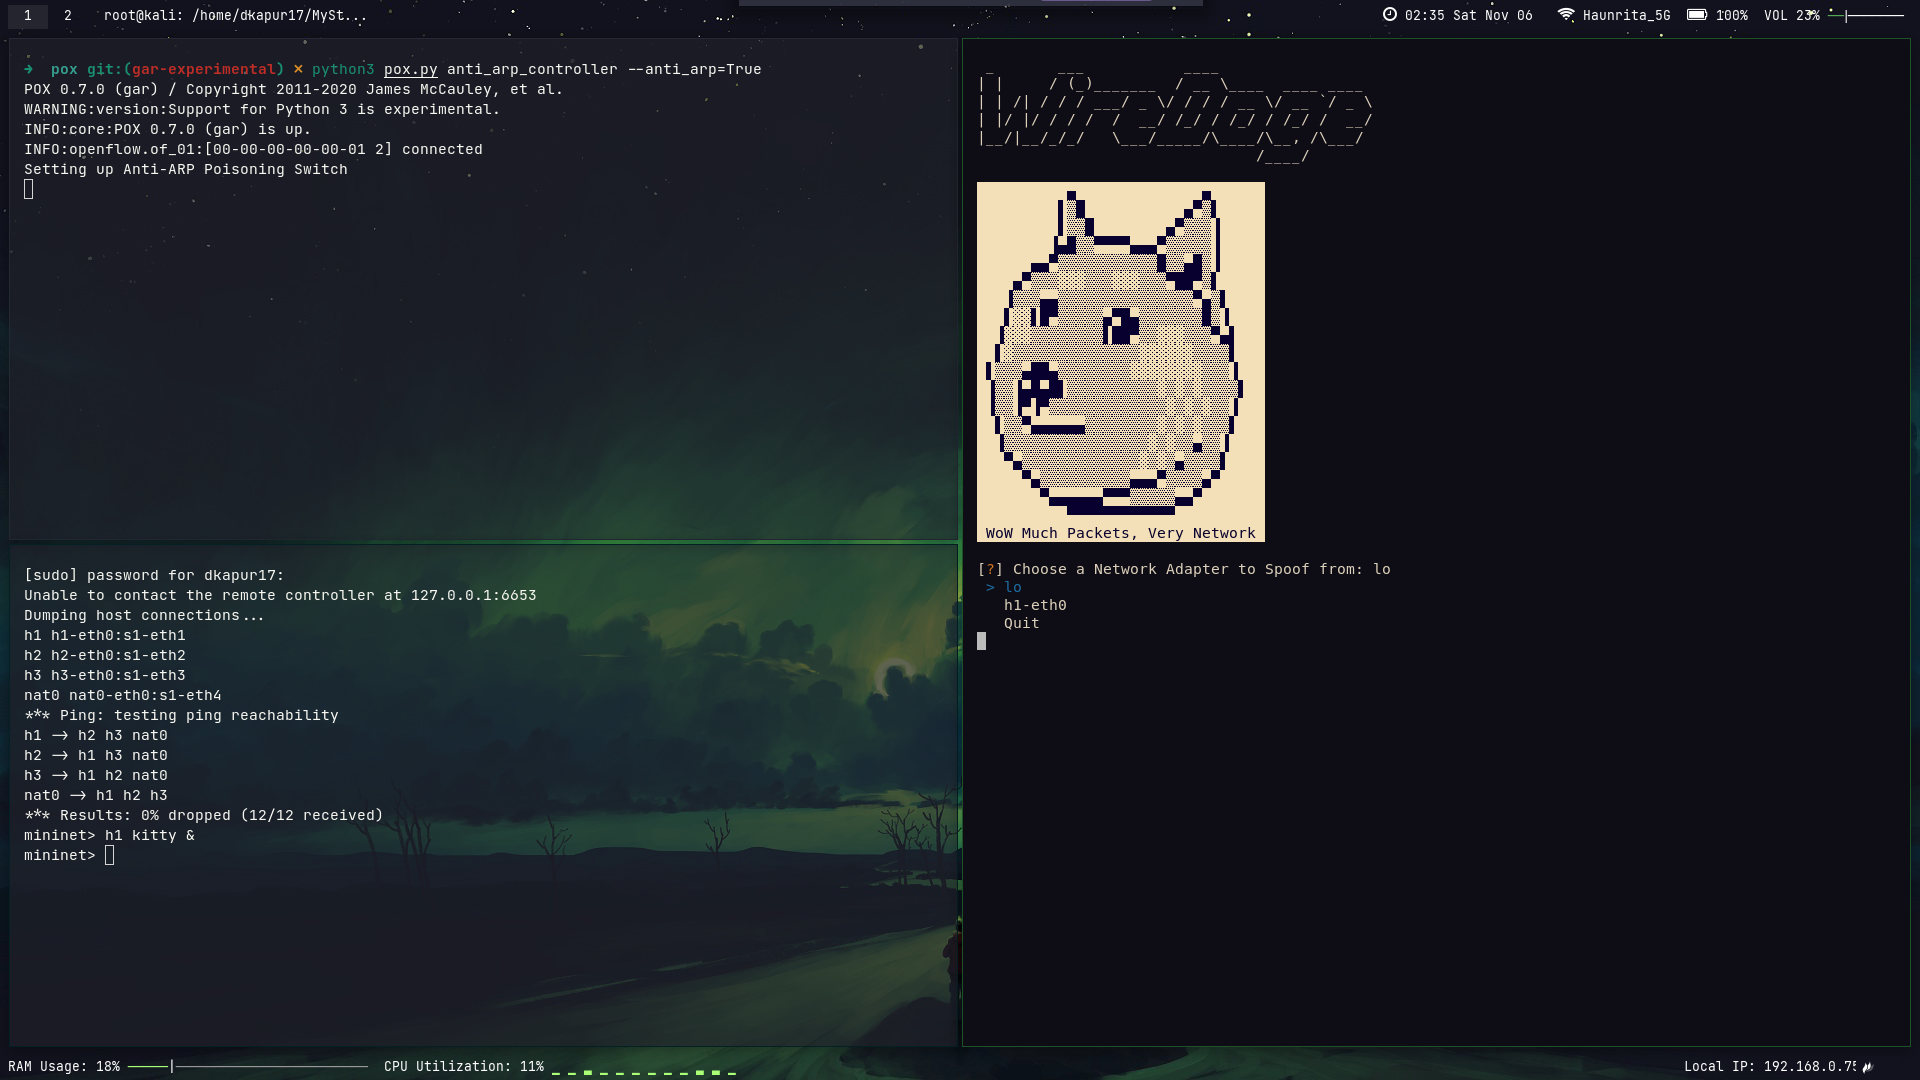Viewport: 1920px width, 1080px height.
Task: Click the ASCII art banner title
Action: (1175, 115)
